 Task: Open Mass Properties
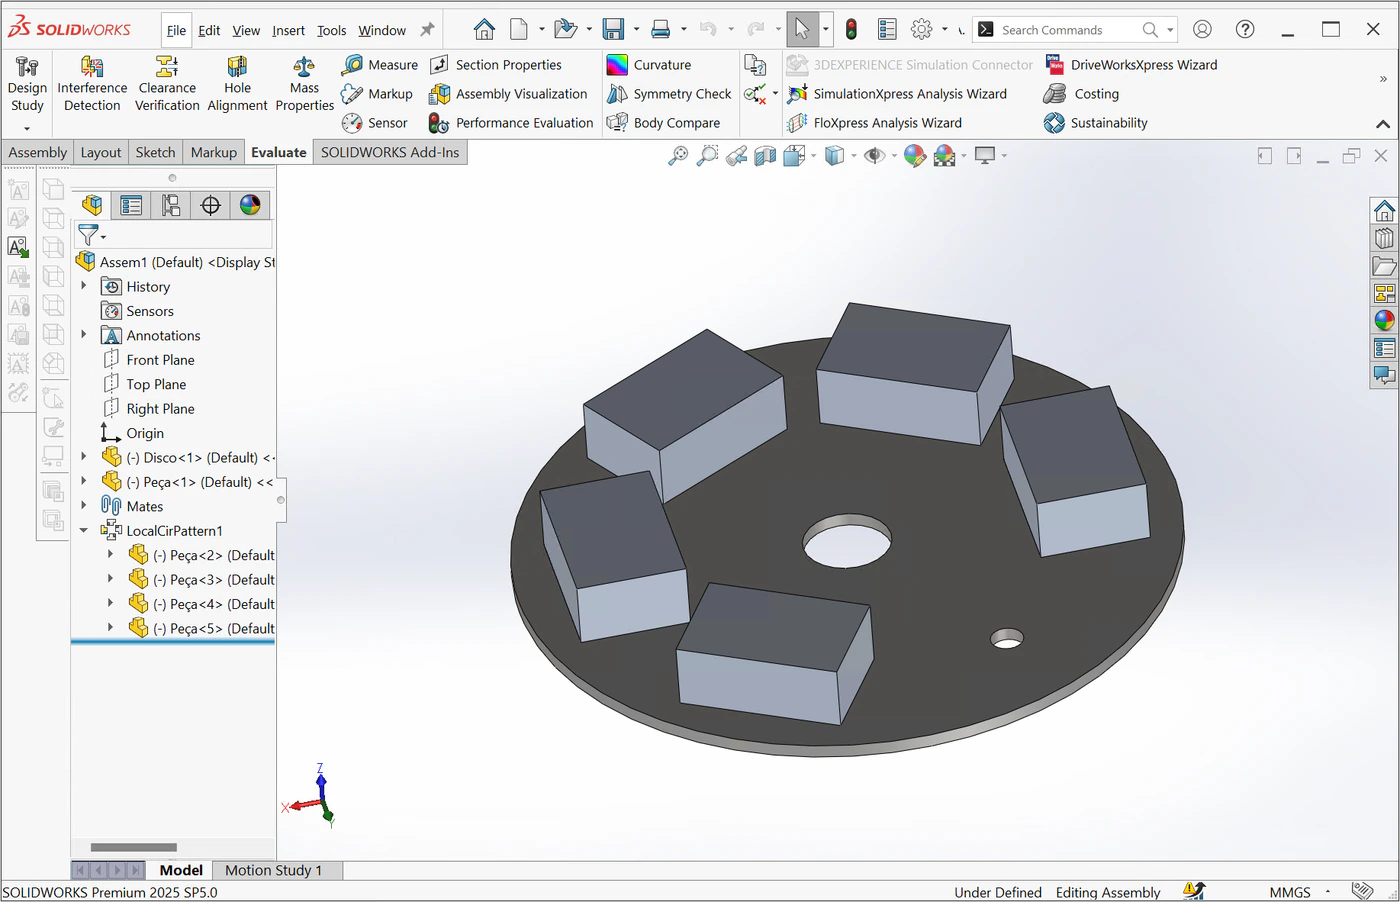[x=304, y=84]
